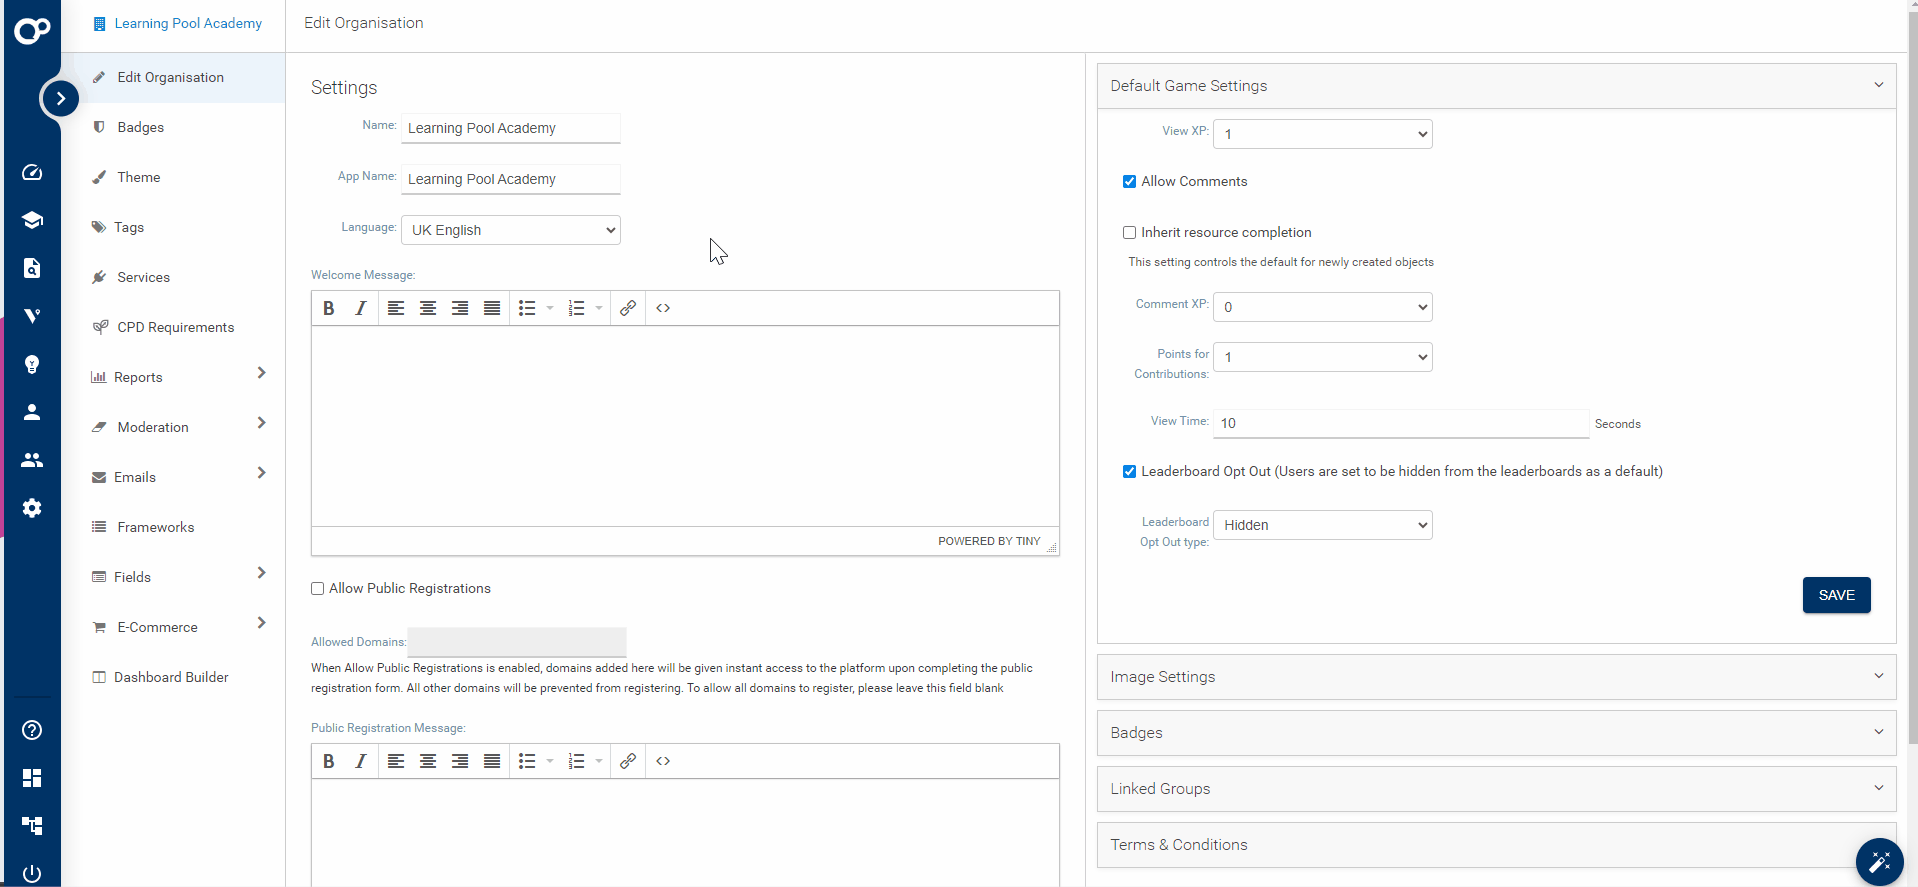Toggle bold in Welcome Message editor
Image resolution: width=1918 pixels, height=887 pixels.
pyautogui.click(x=328, y=308)
